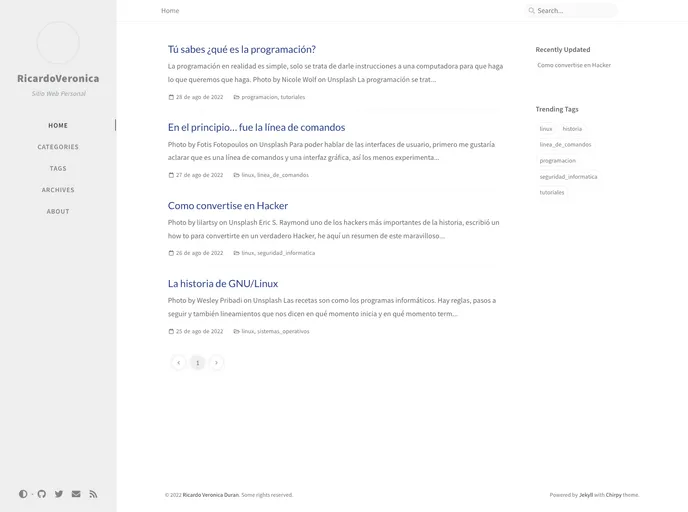Screen dimensions: 688x512
Task: Open recently updated "Como convertirse en Hacker"
Action: 574,65
